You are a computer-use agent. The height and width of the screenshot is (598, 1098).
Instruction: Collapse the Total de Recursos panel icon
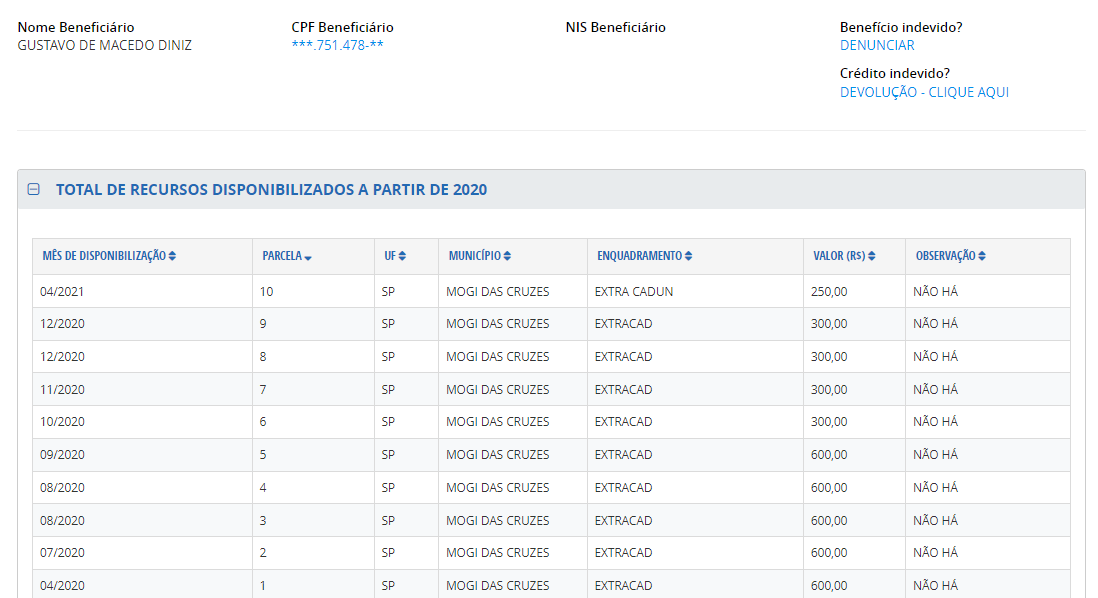point(34,189)
